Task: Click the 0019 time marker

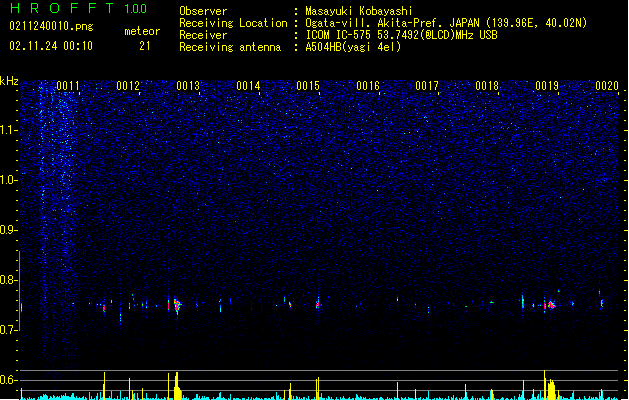Action: pyautogui.click(x=547, y=86)
